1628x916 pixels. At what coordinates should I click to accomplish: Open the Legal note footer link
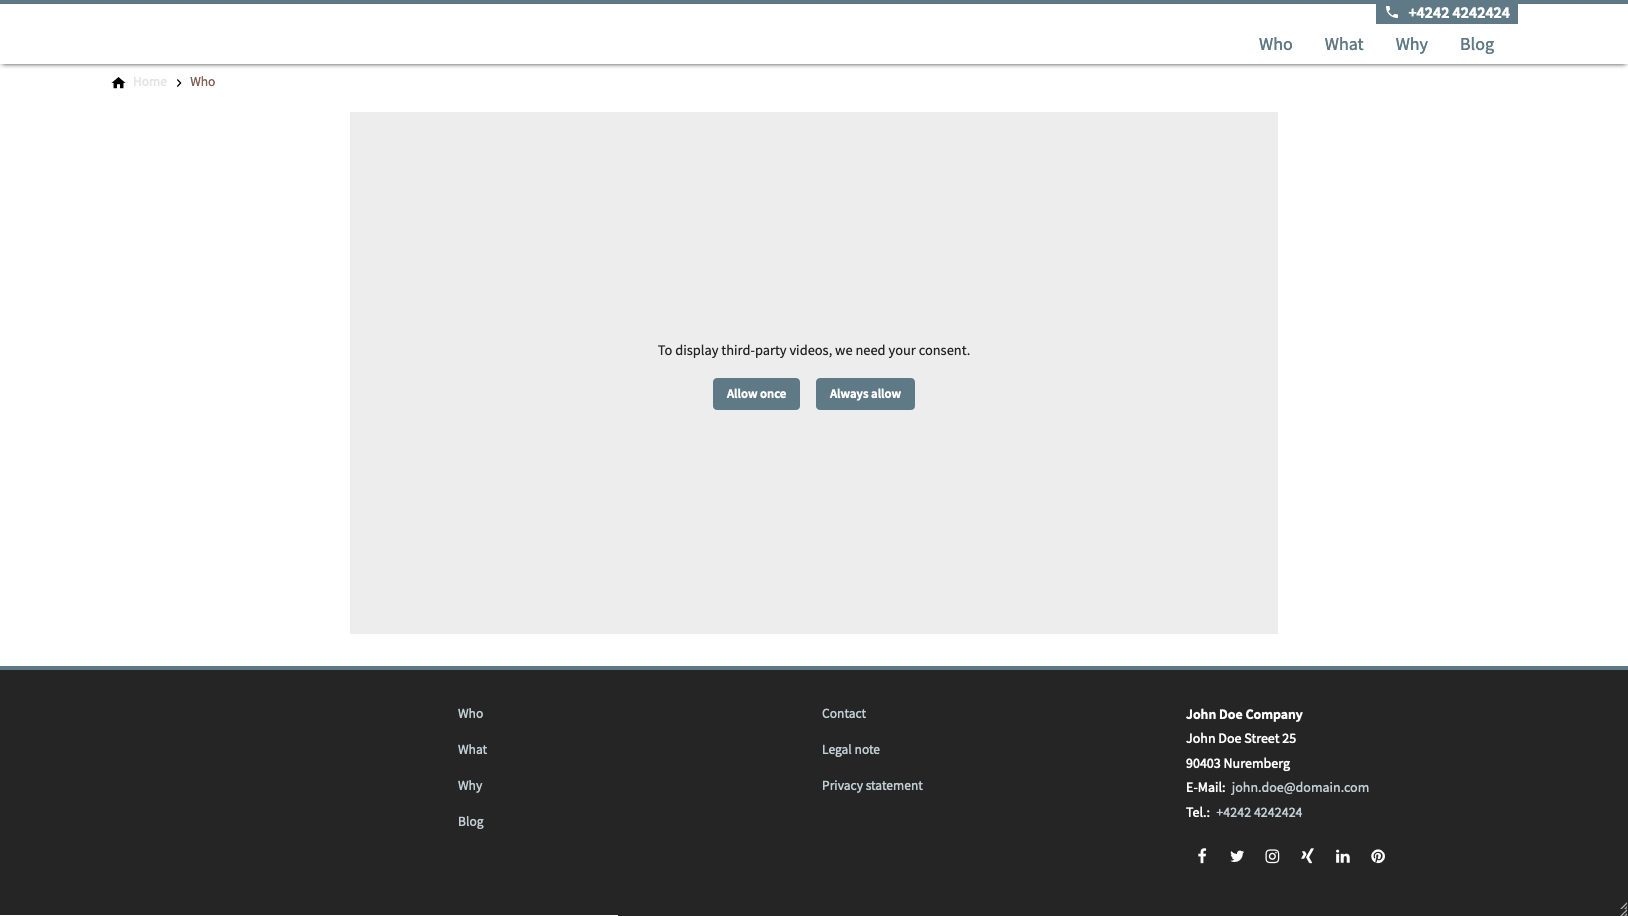850,749
